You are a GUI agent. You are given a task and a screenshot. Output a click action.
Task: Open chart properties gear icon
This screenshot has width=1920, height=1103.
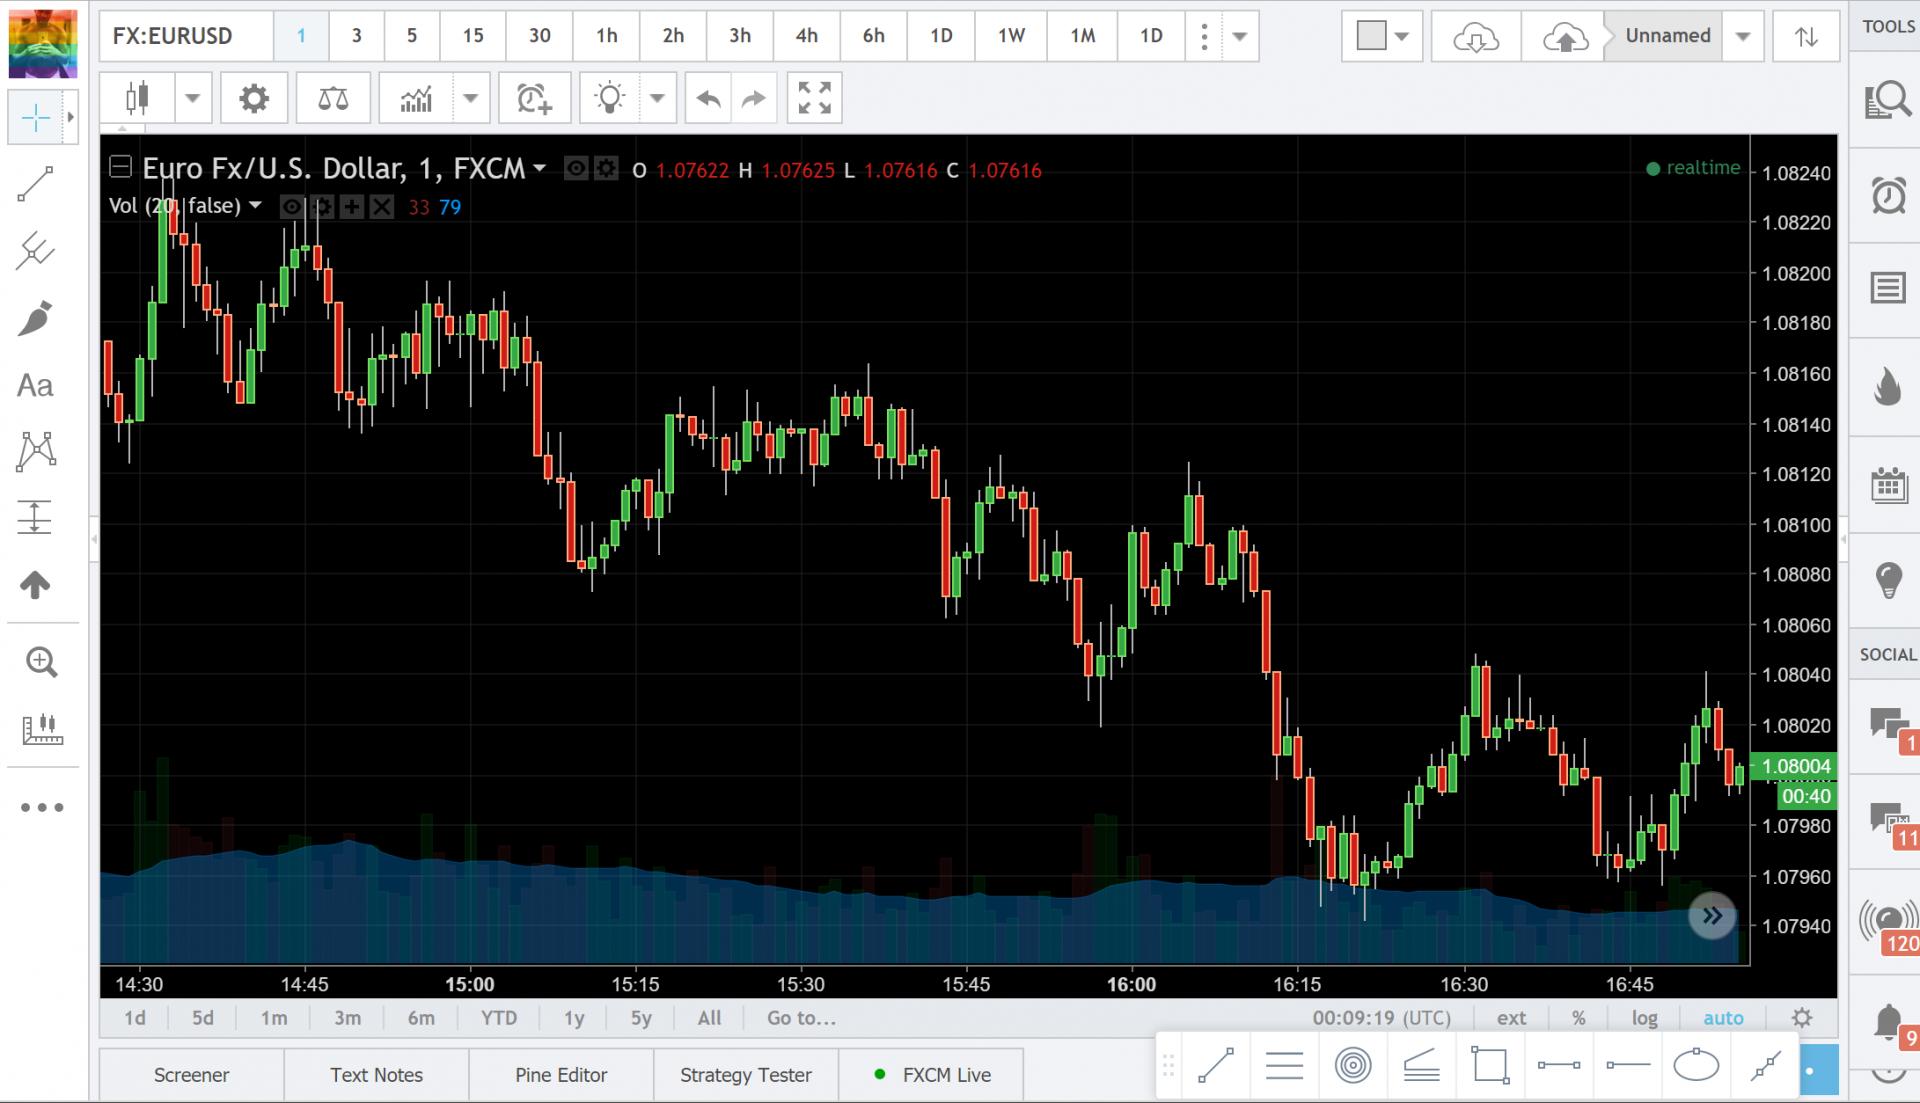[x=254, y=98]
